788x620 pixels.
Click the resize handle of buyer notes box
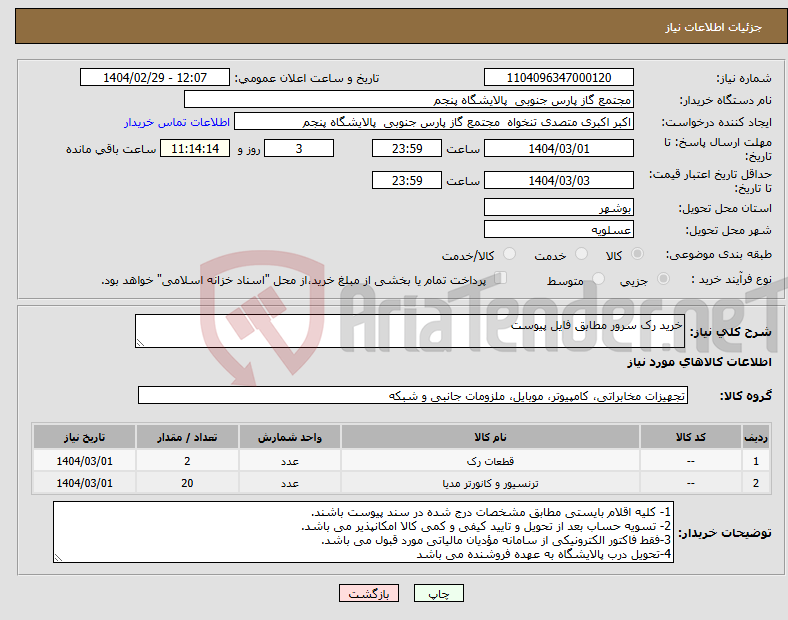tap(58, 558)
